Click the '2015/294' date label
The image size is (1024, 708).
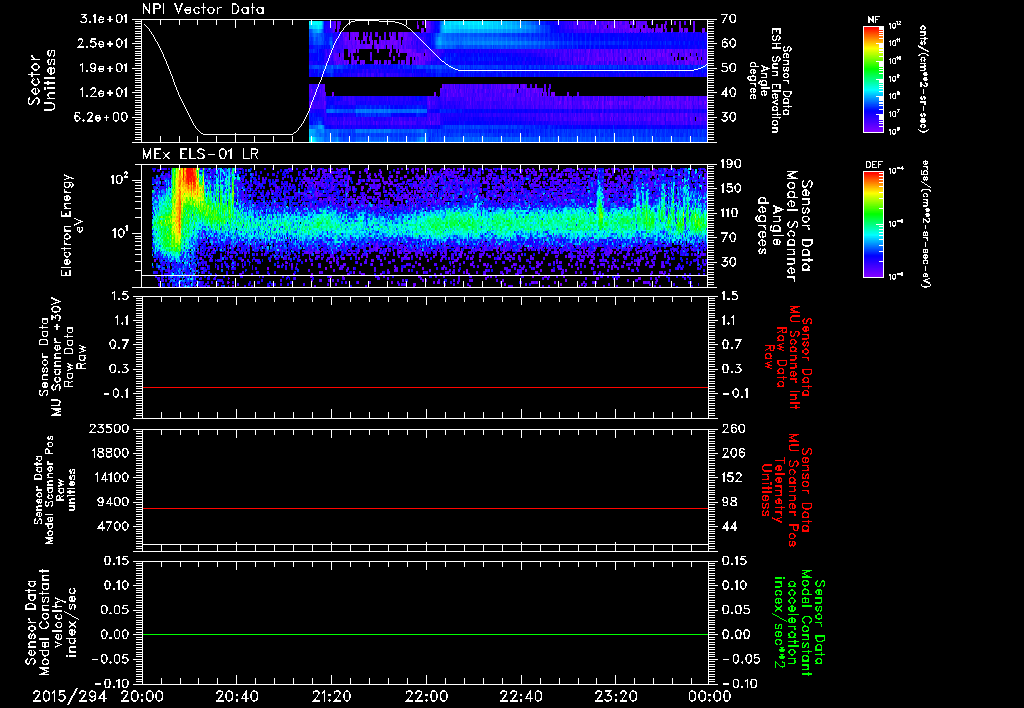tap(70, 697)
